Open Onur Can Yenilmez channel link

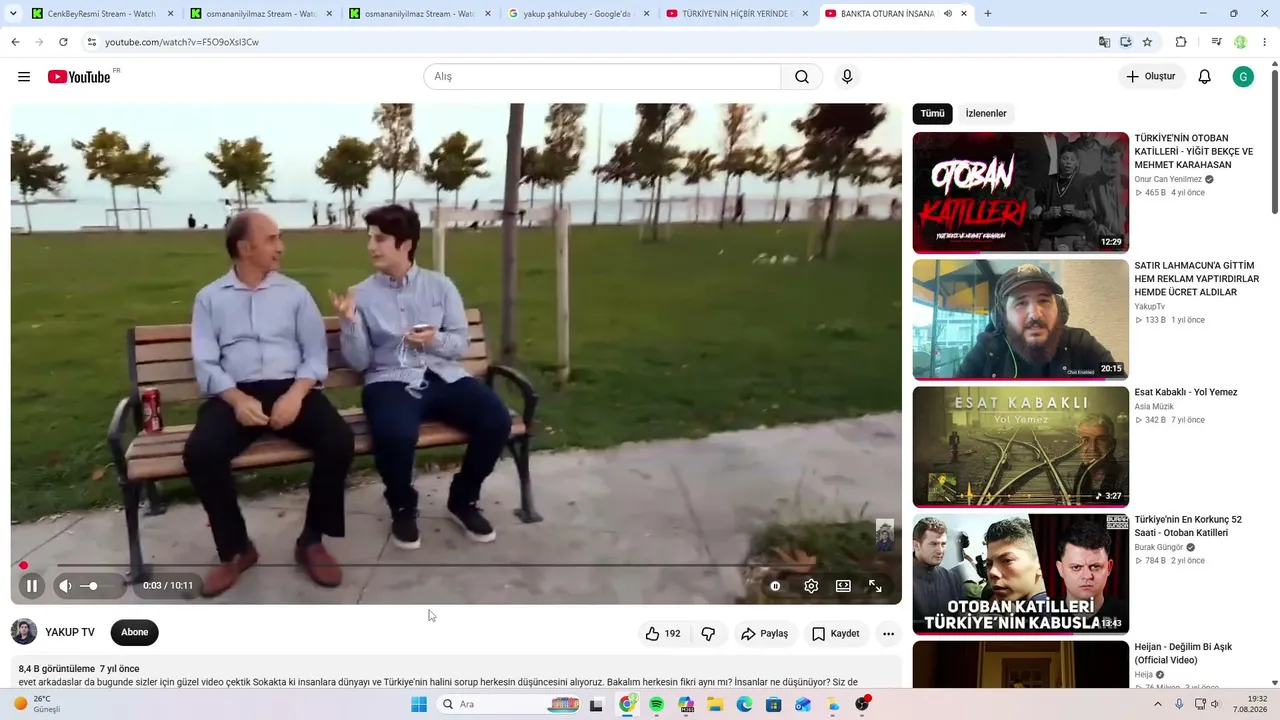[1168, 180]
